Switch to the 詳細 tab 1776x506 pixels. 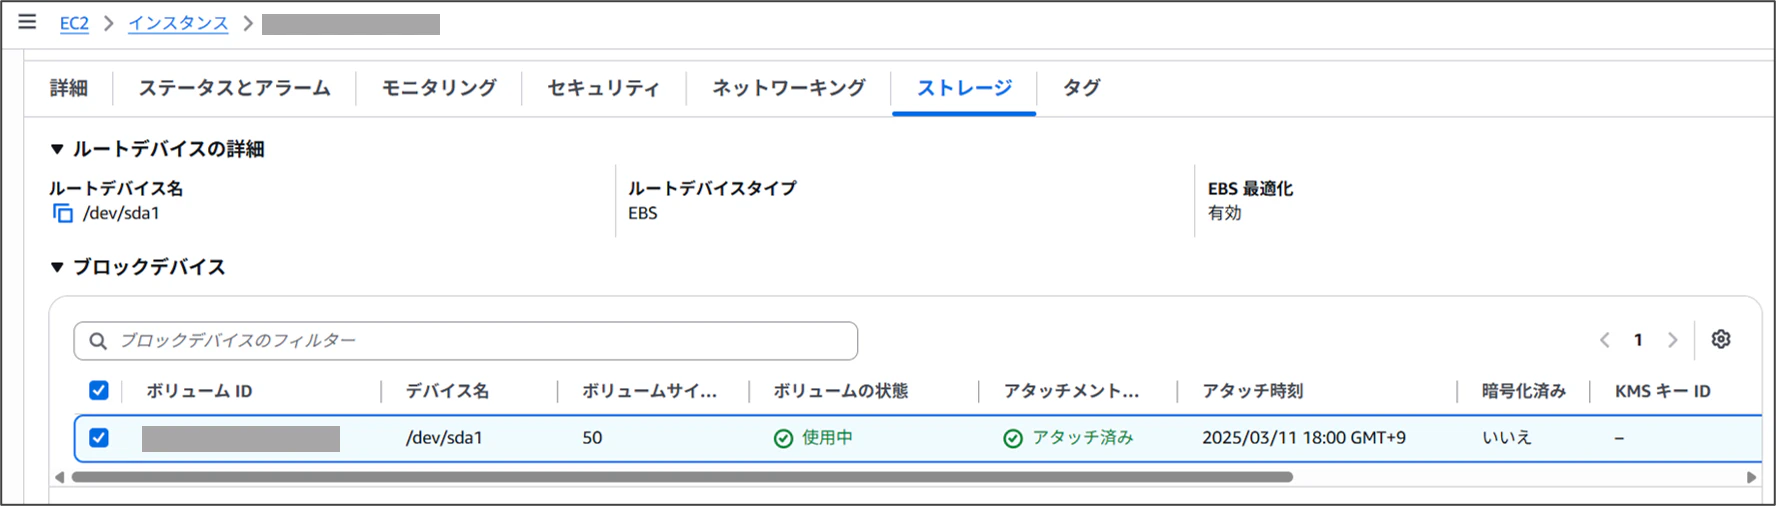tap(69, 88)
